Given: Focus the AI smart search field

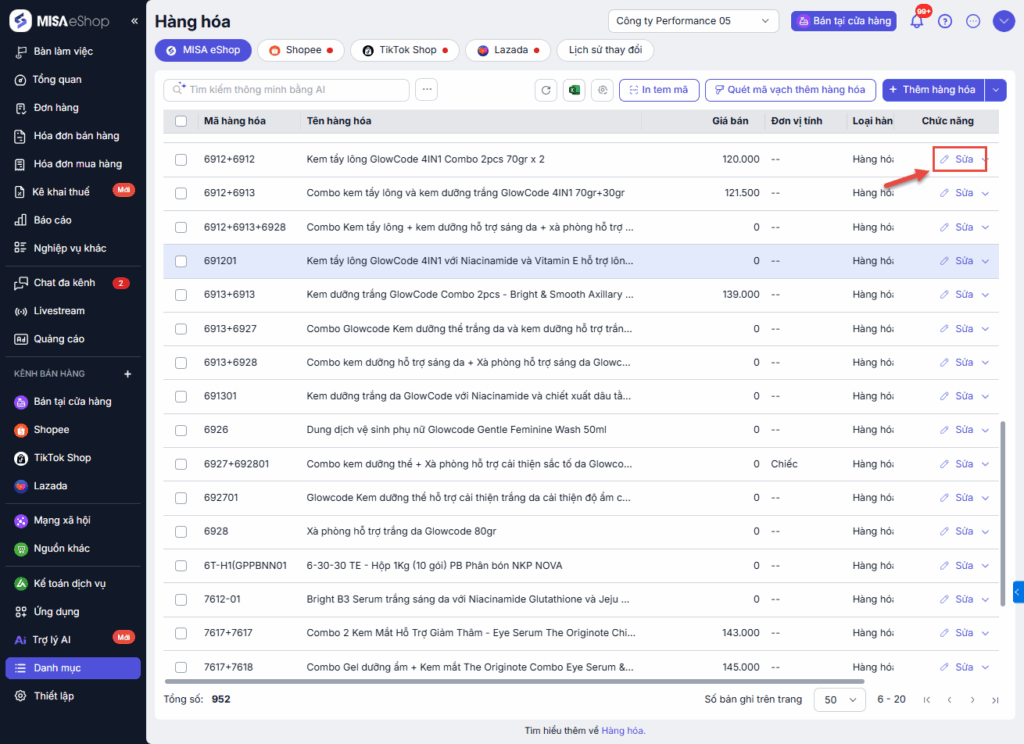Looking at the screenshot, I should tap(286, 90).
